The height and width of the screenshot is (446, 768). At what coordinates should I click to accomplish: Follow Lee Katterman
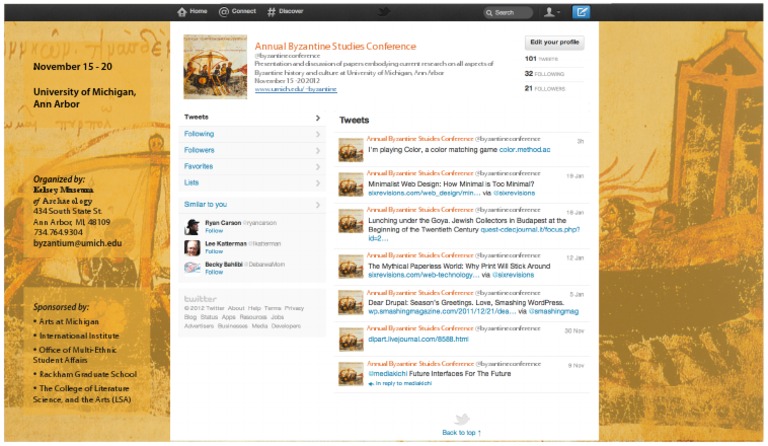click(x=214, y=252)
